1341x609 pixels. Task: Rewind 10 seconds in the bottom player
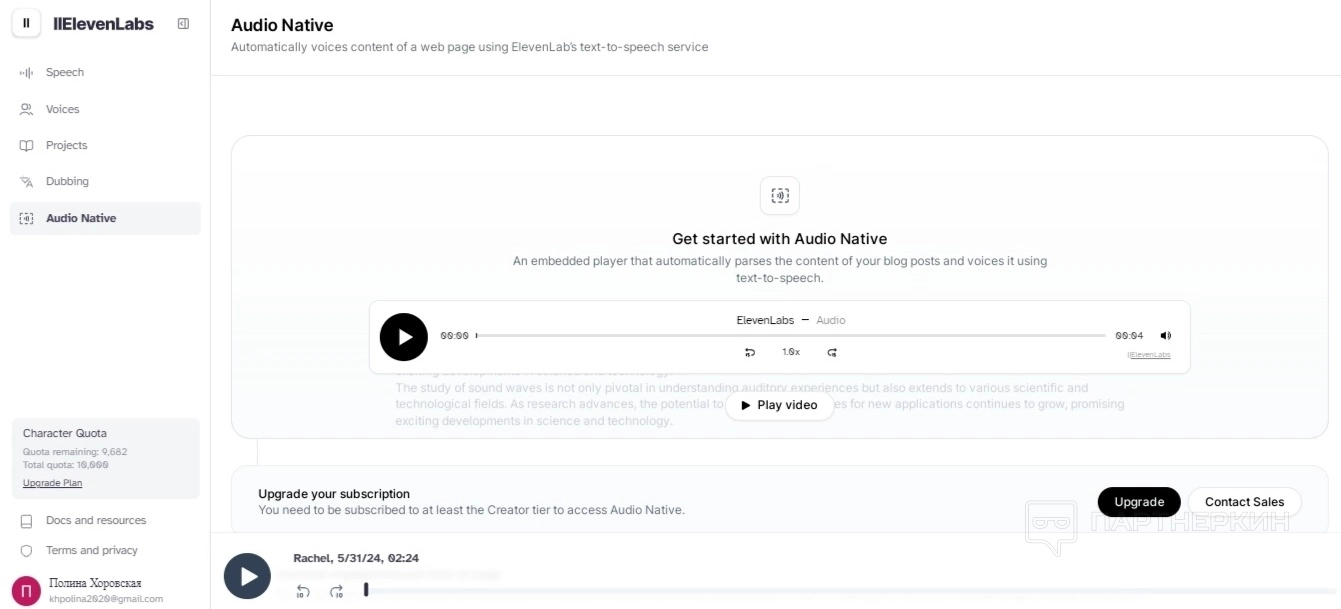[x=303, y=591]
